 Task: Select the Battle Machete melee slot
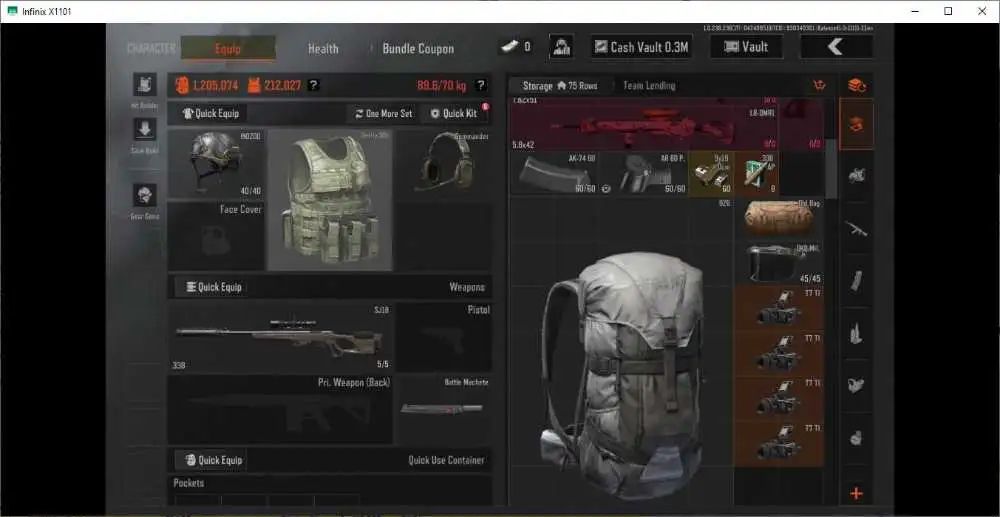443,409
